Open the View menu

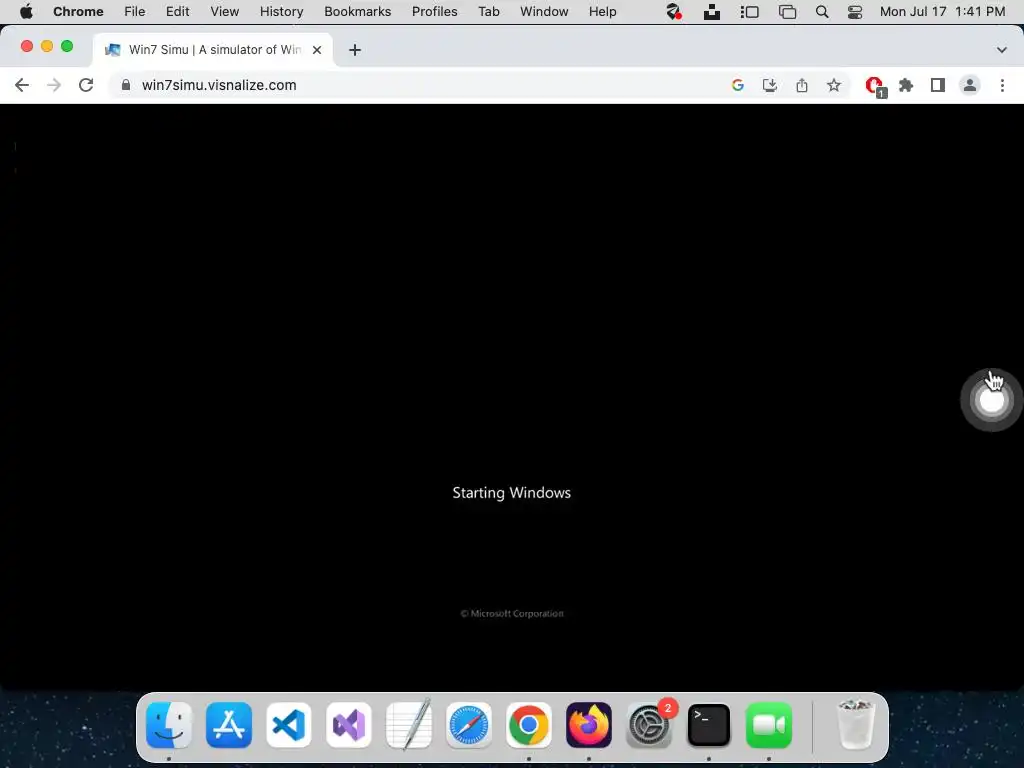225,12
